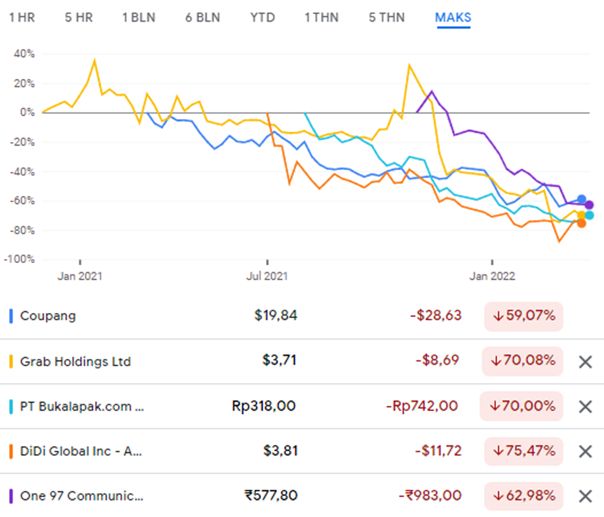Image resolution: width=604 pixels, height=517 pixels.
Task: Click One 97's 62,98% change badge
Action: click(x=524, y=495)
